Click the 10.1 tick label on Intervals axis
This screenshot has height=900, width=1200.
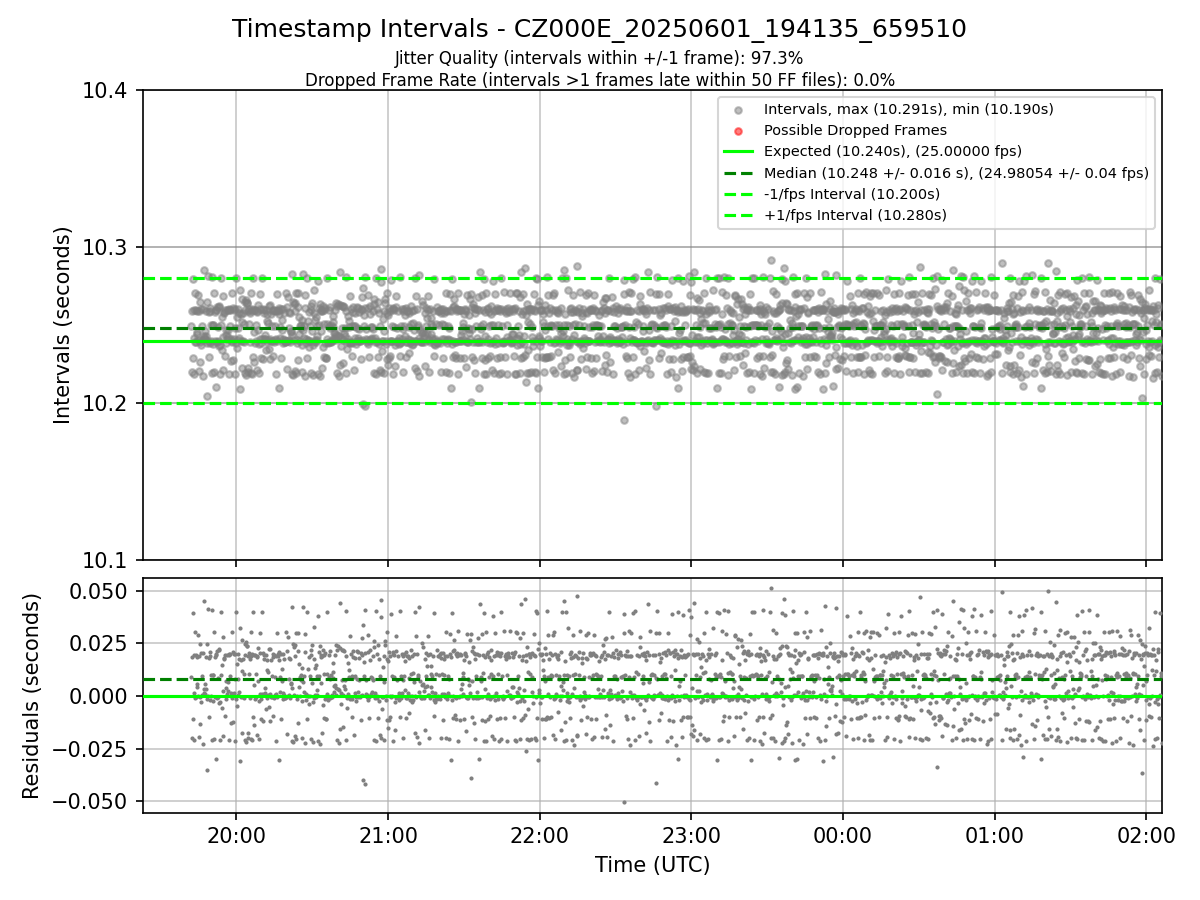click(x=104, y=560)
